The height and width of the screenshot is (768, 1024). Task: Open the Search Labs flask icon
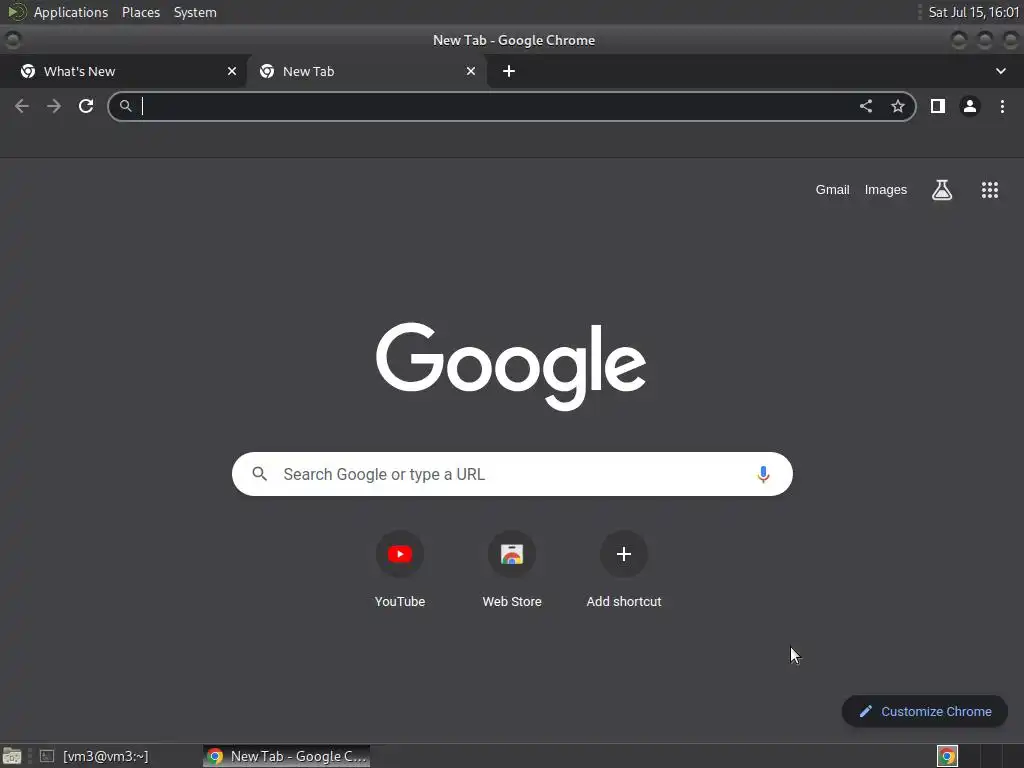tap(942, 190)
